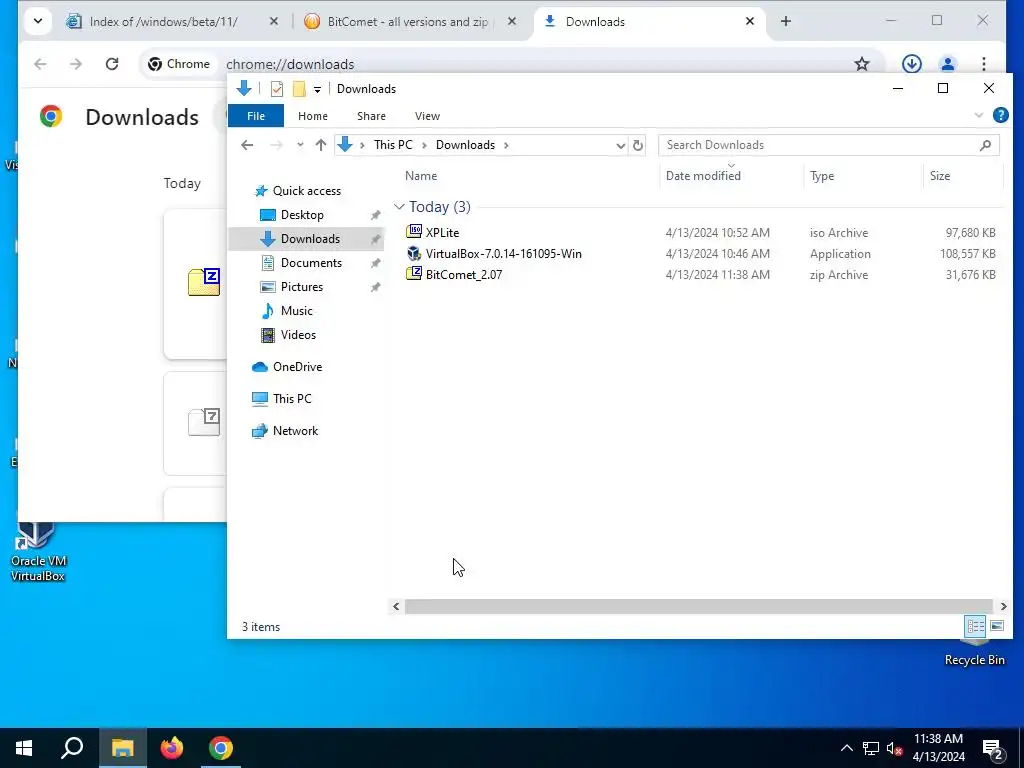Go back in File Explorer

tap(247, 145)
